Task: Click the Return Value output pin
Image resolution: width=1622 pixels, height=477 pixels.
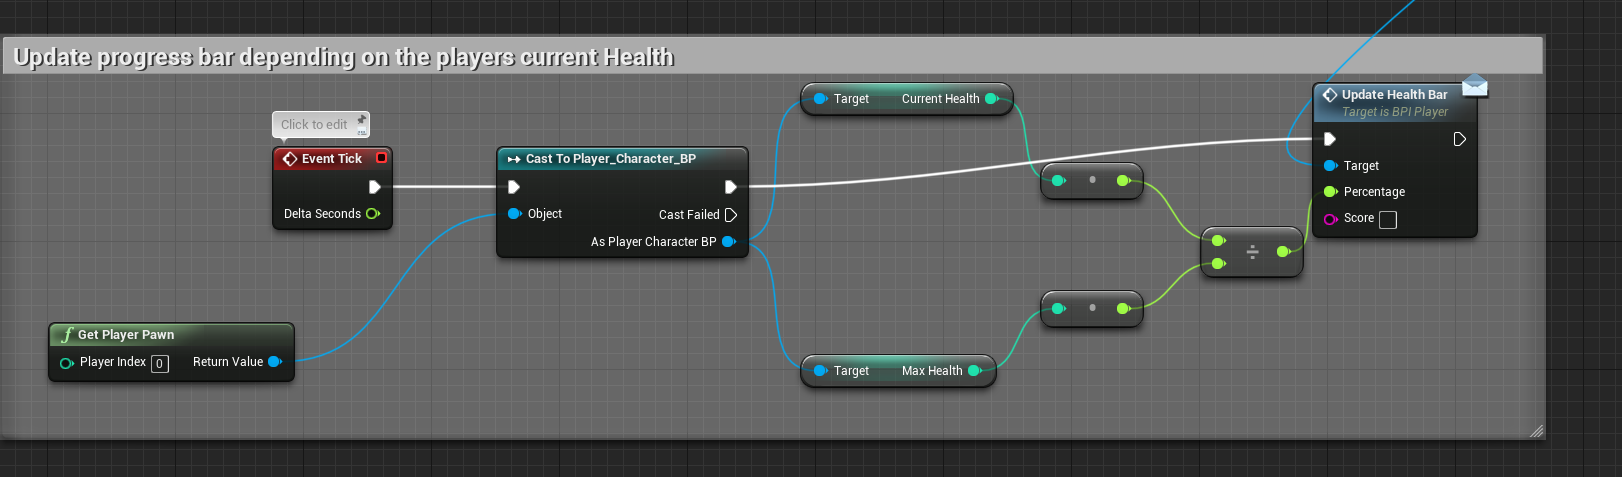Action: (x=275, y=362)
